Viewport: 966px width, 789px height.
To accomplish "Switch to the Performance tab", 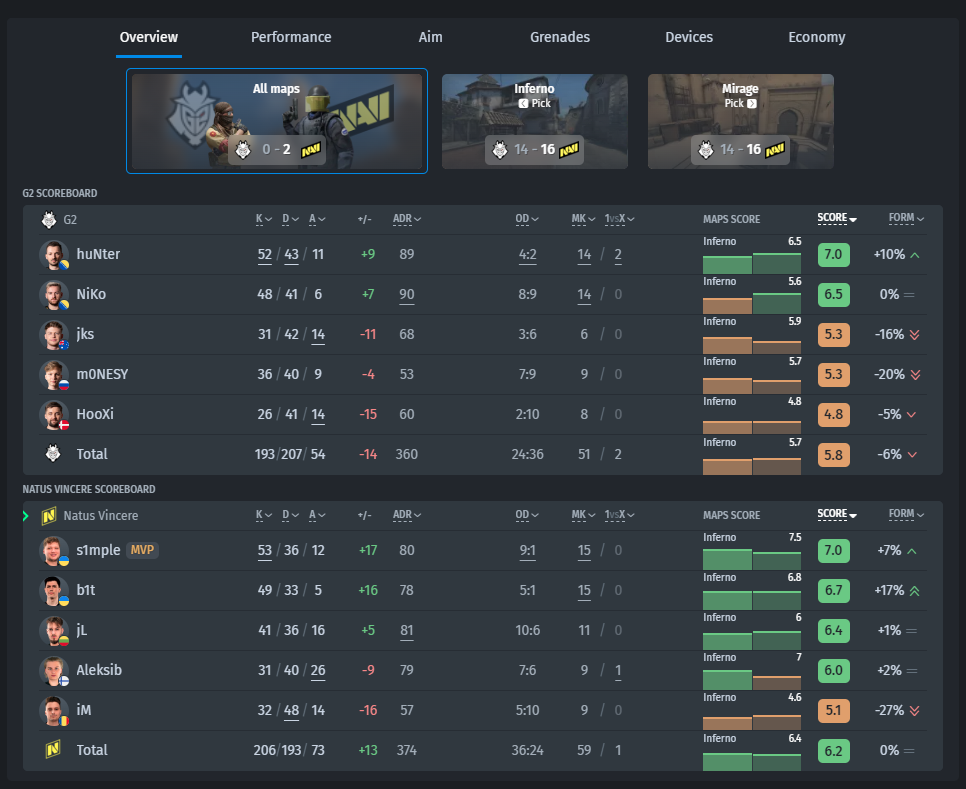I will pyautogui.click(x=291, y=37).
